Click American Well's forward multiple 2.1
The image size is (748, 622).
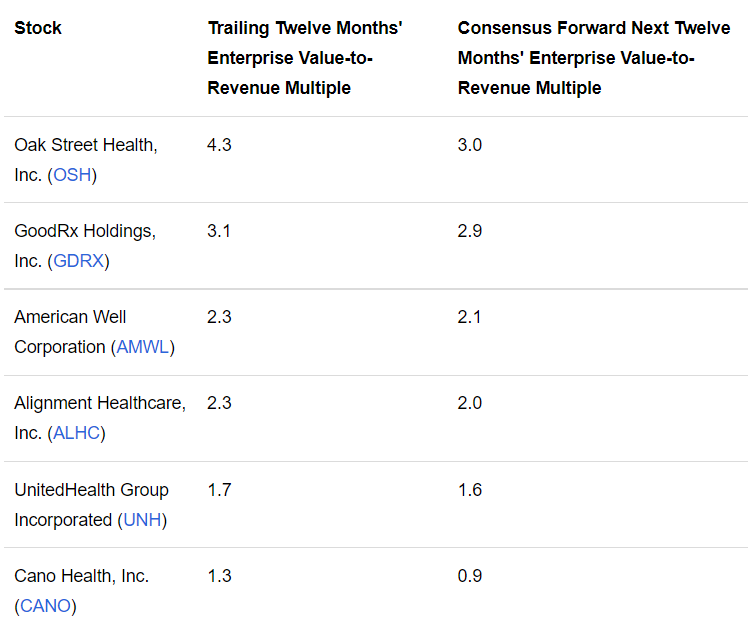[x=470, y=317]
